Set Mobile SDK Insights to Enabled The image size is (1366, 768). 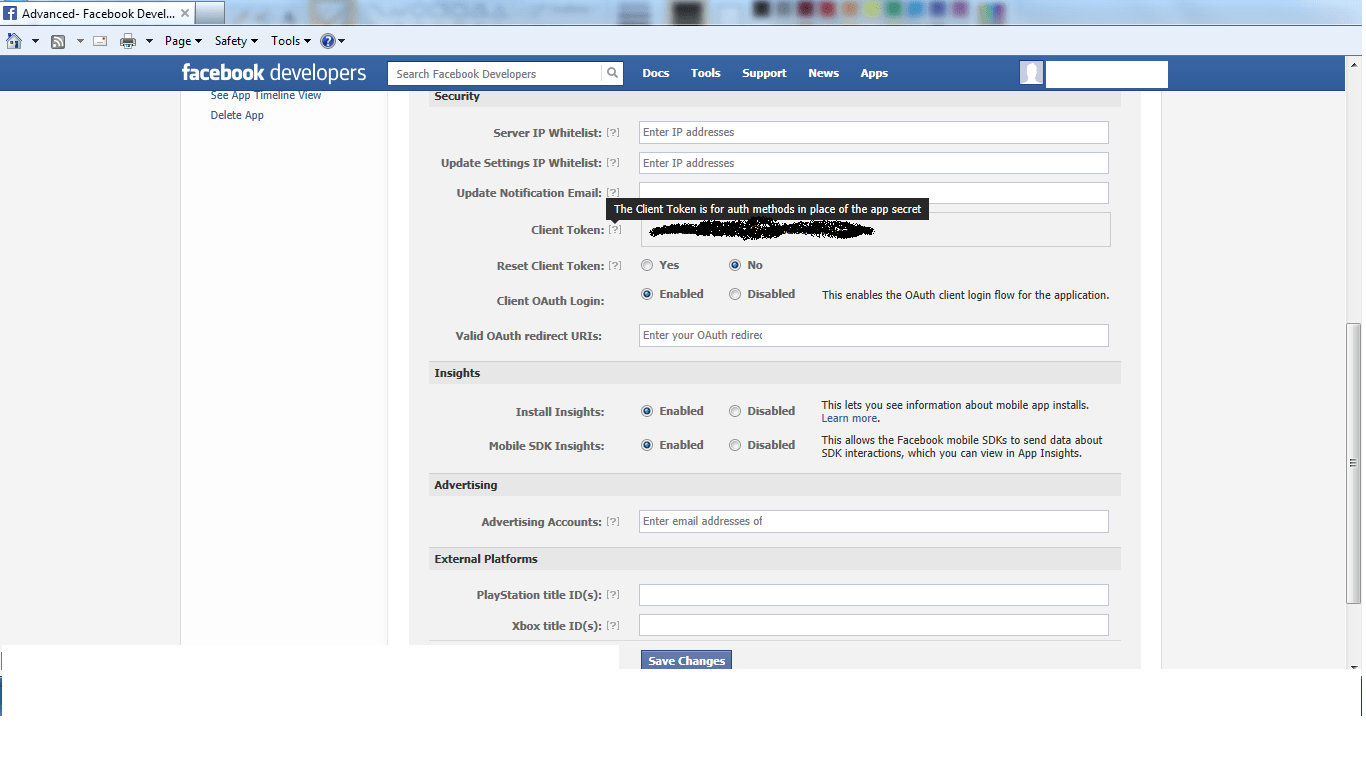(x=647, y=445)
